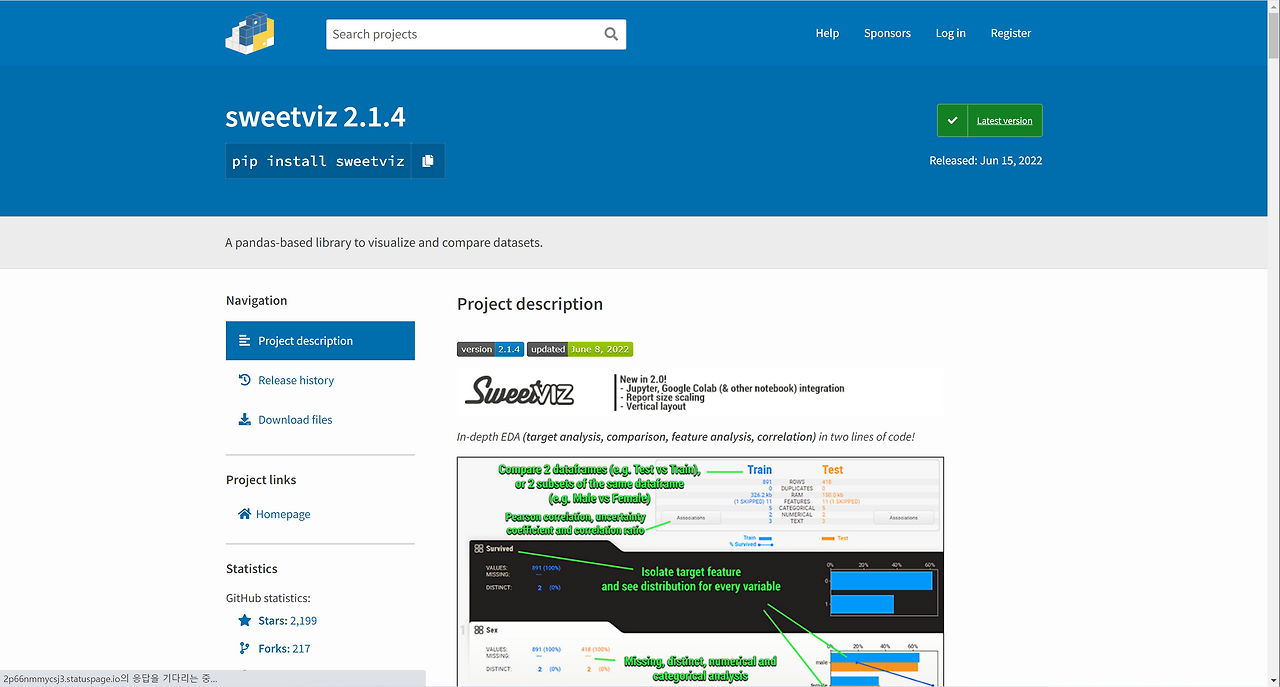Viewport: 1280px width, 687px height.
Task: Click the magnifying glass search icon
Action: [611, 33]
